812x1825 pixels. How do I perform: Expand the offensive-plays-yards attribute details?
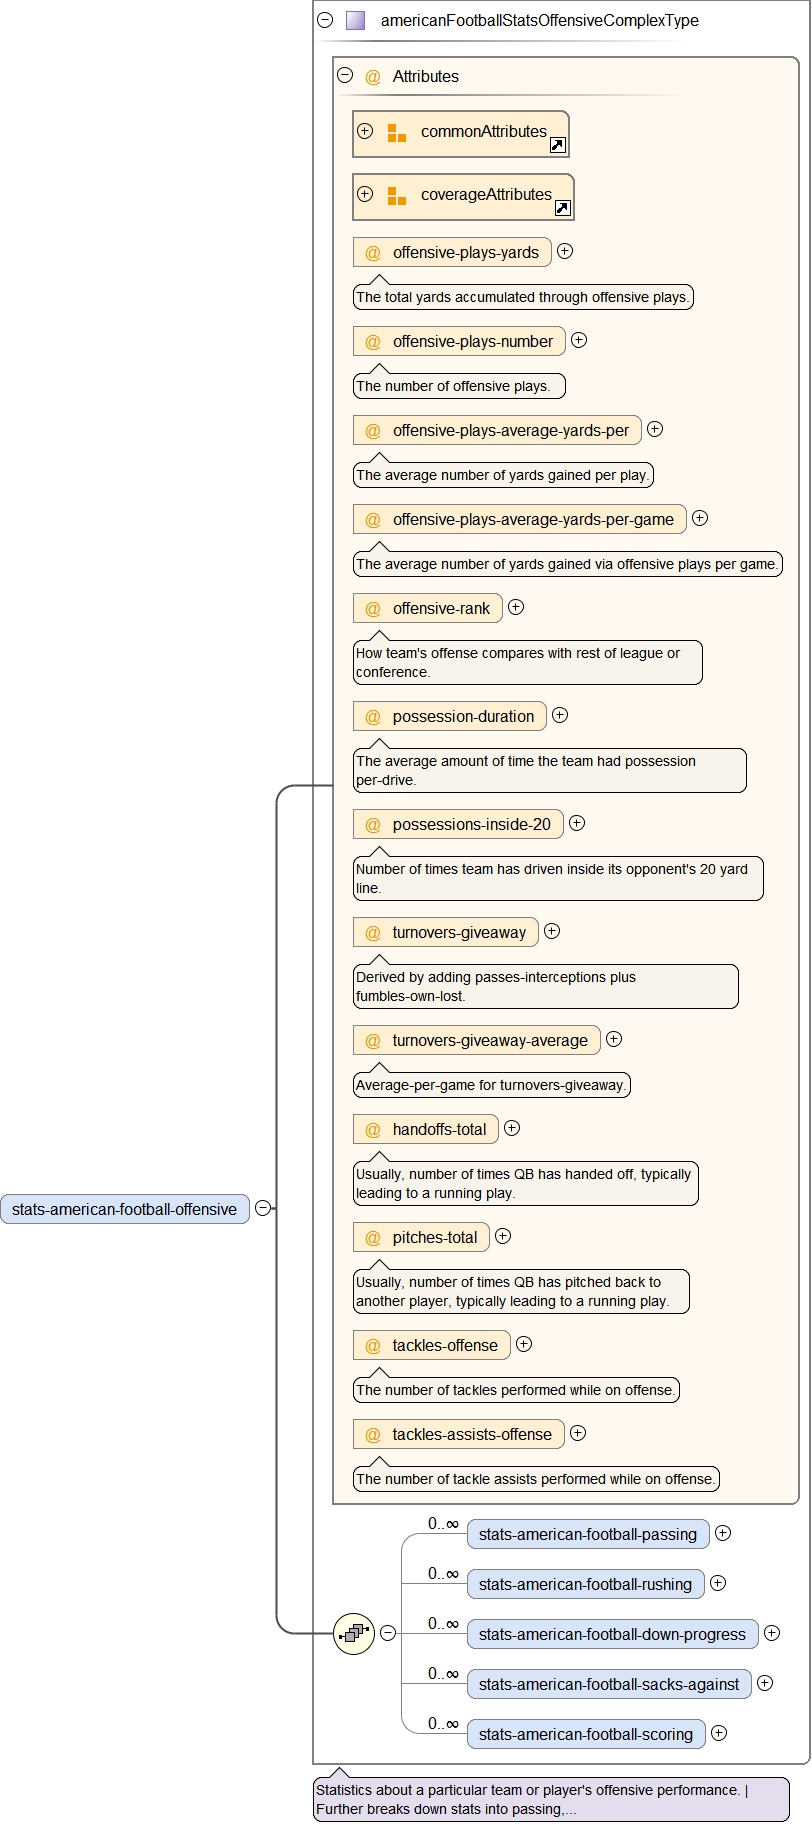coord(565,251)
